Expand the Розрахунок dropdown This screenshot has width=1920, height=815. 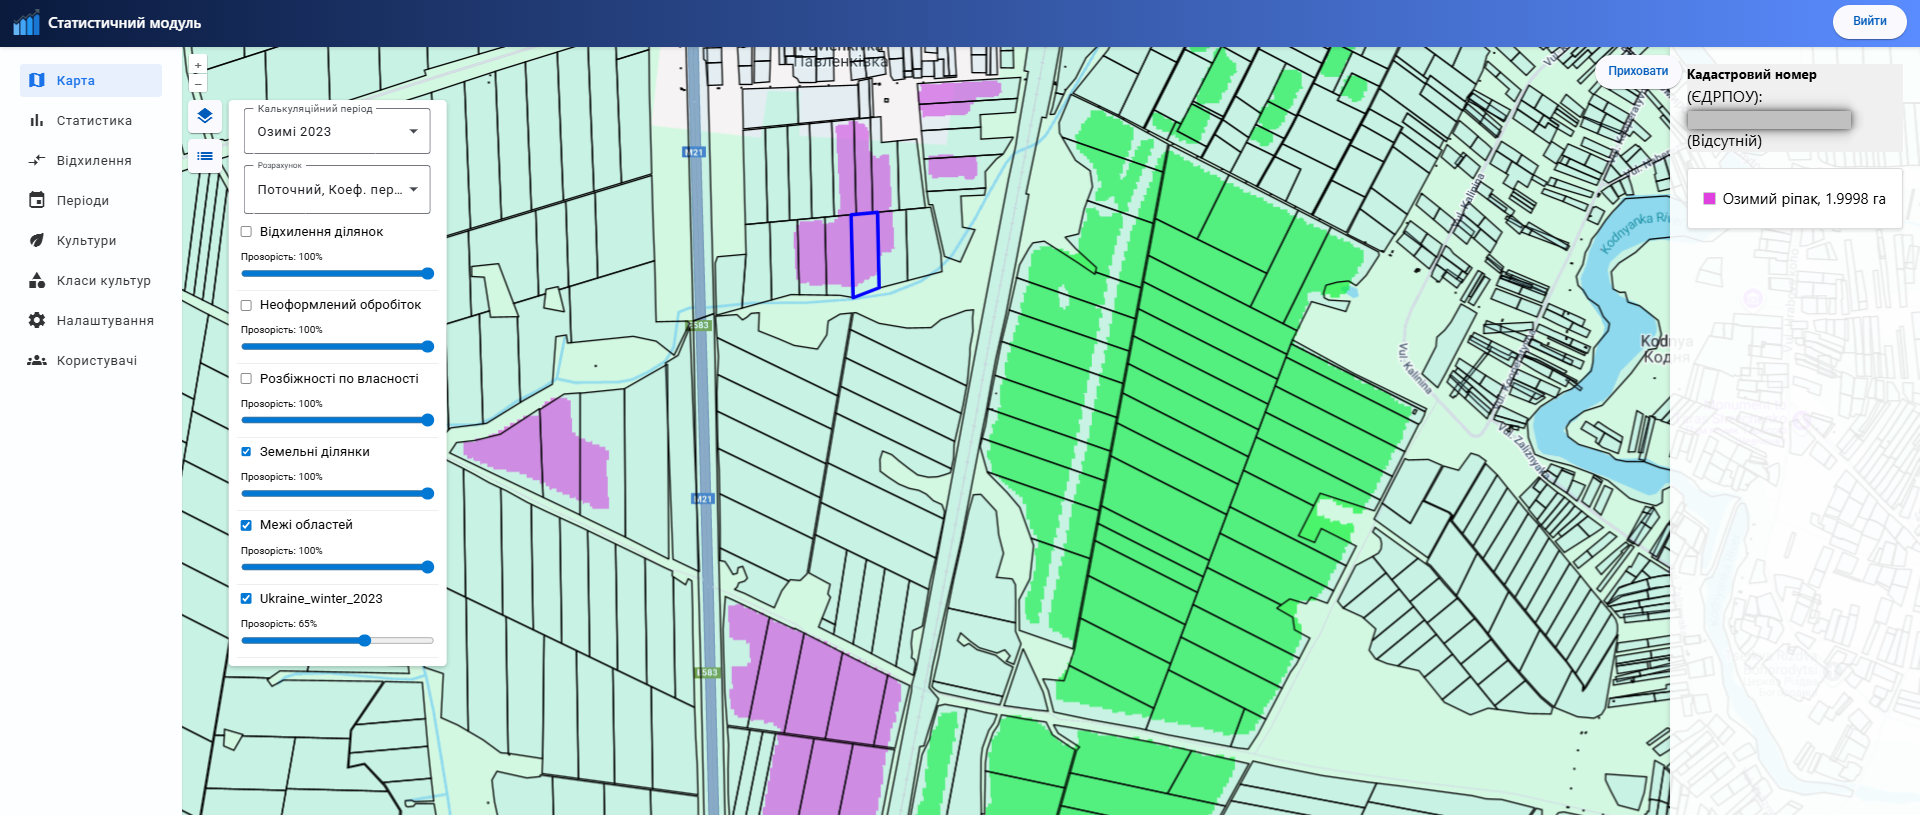coord(337,190)
